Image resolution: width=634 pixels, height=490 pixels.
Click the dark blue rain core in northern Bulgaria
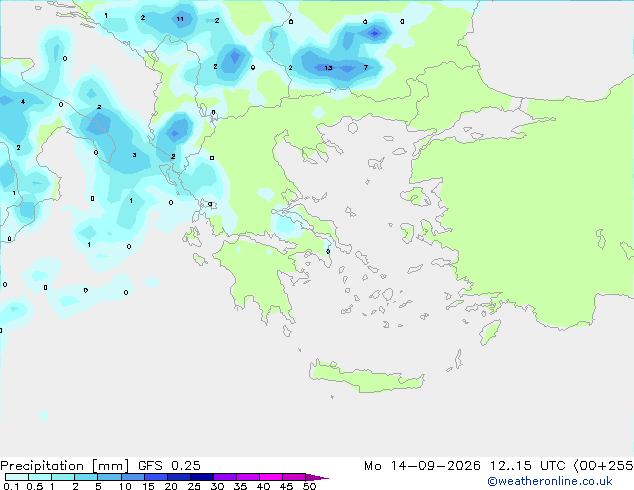coord(375,33)
